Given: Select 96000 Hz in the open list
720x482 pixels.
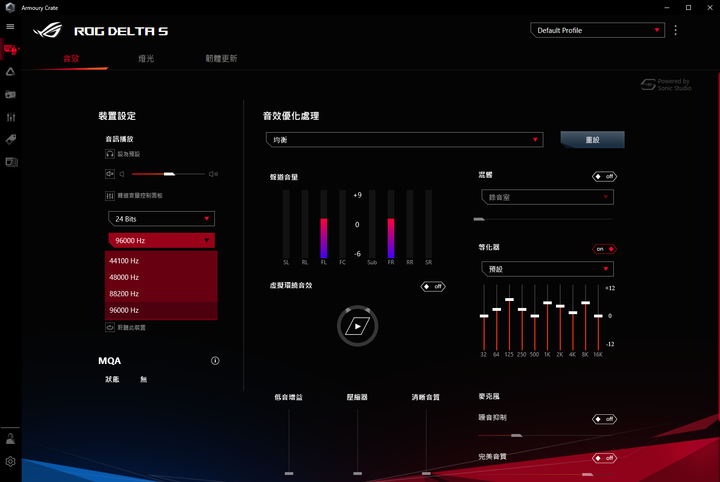Looking at the screenshot, I should coord(161,310).
